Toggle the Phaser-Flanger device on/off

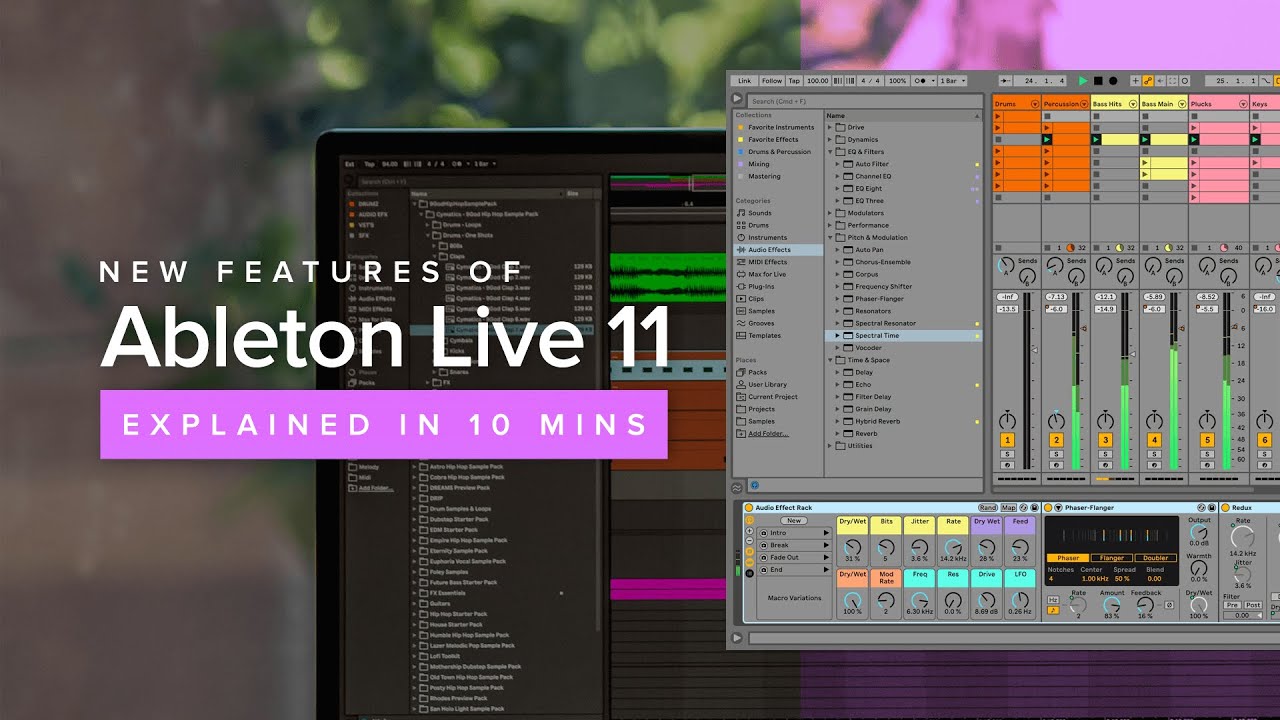coord(1049,508)
